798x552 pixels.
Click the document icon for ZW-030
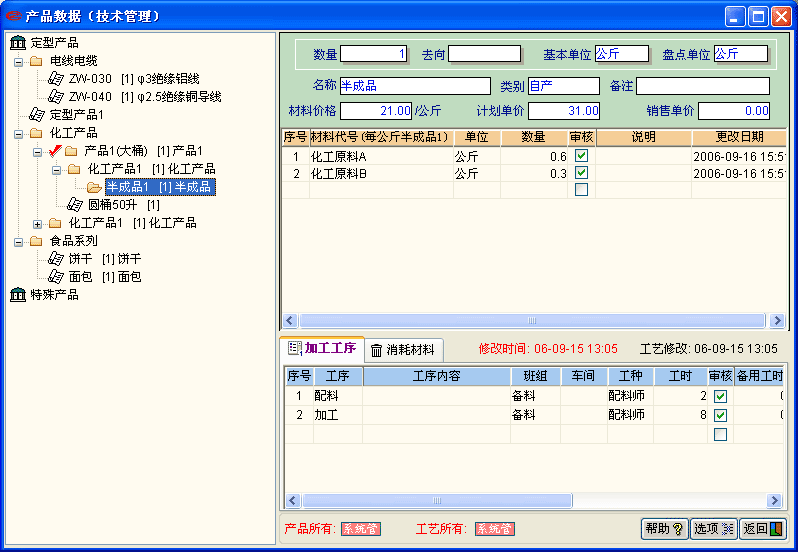pyautogui.click(x=55, y=78)
